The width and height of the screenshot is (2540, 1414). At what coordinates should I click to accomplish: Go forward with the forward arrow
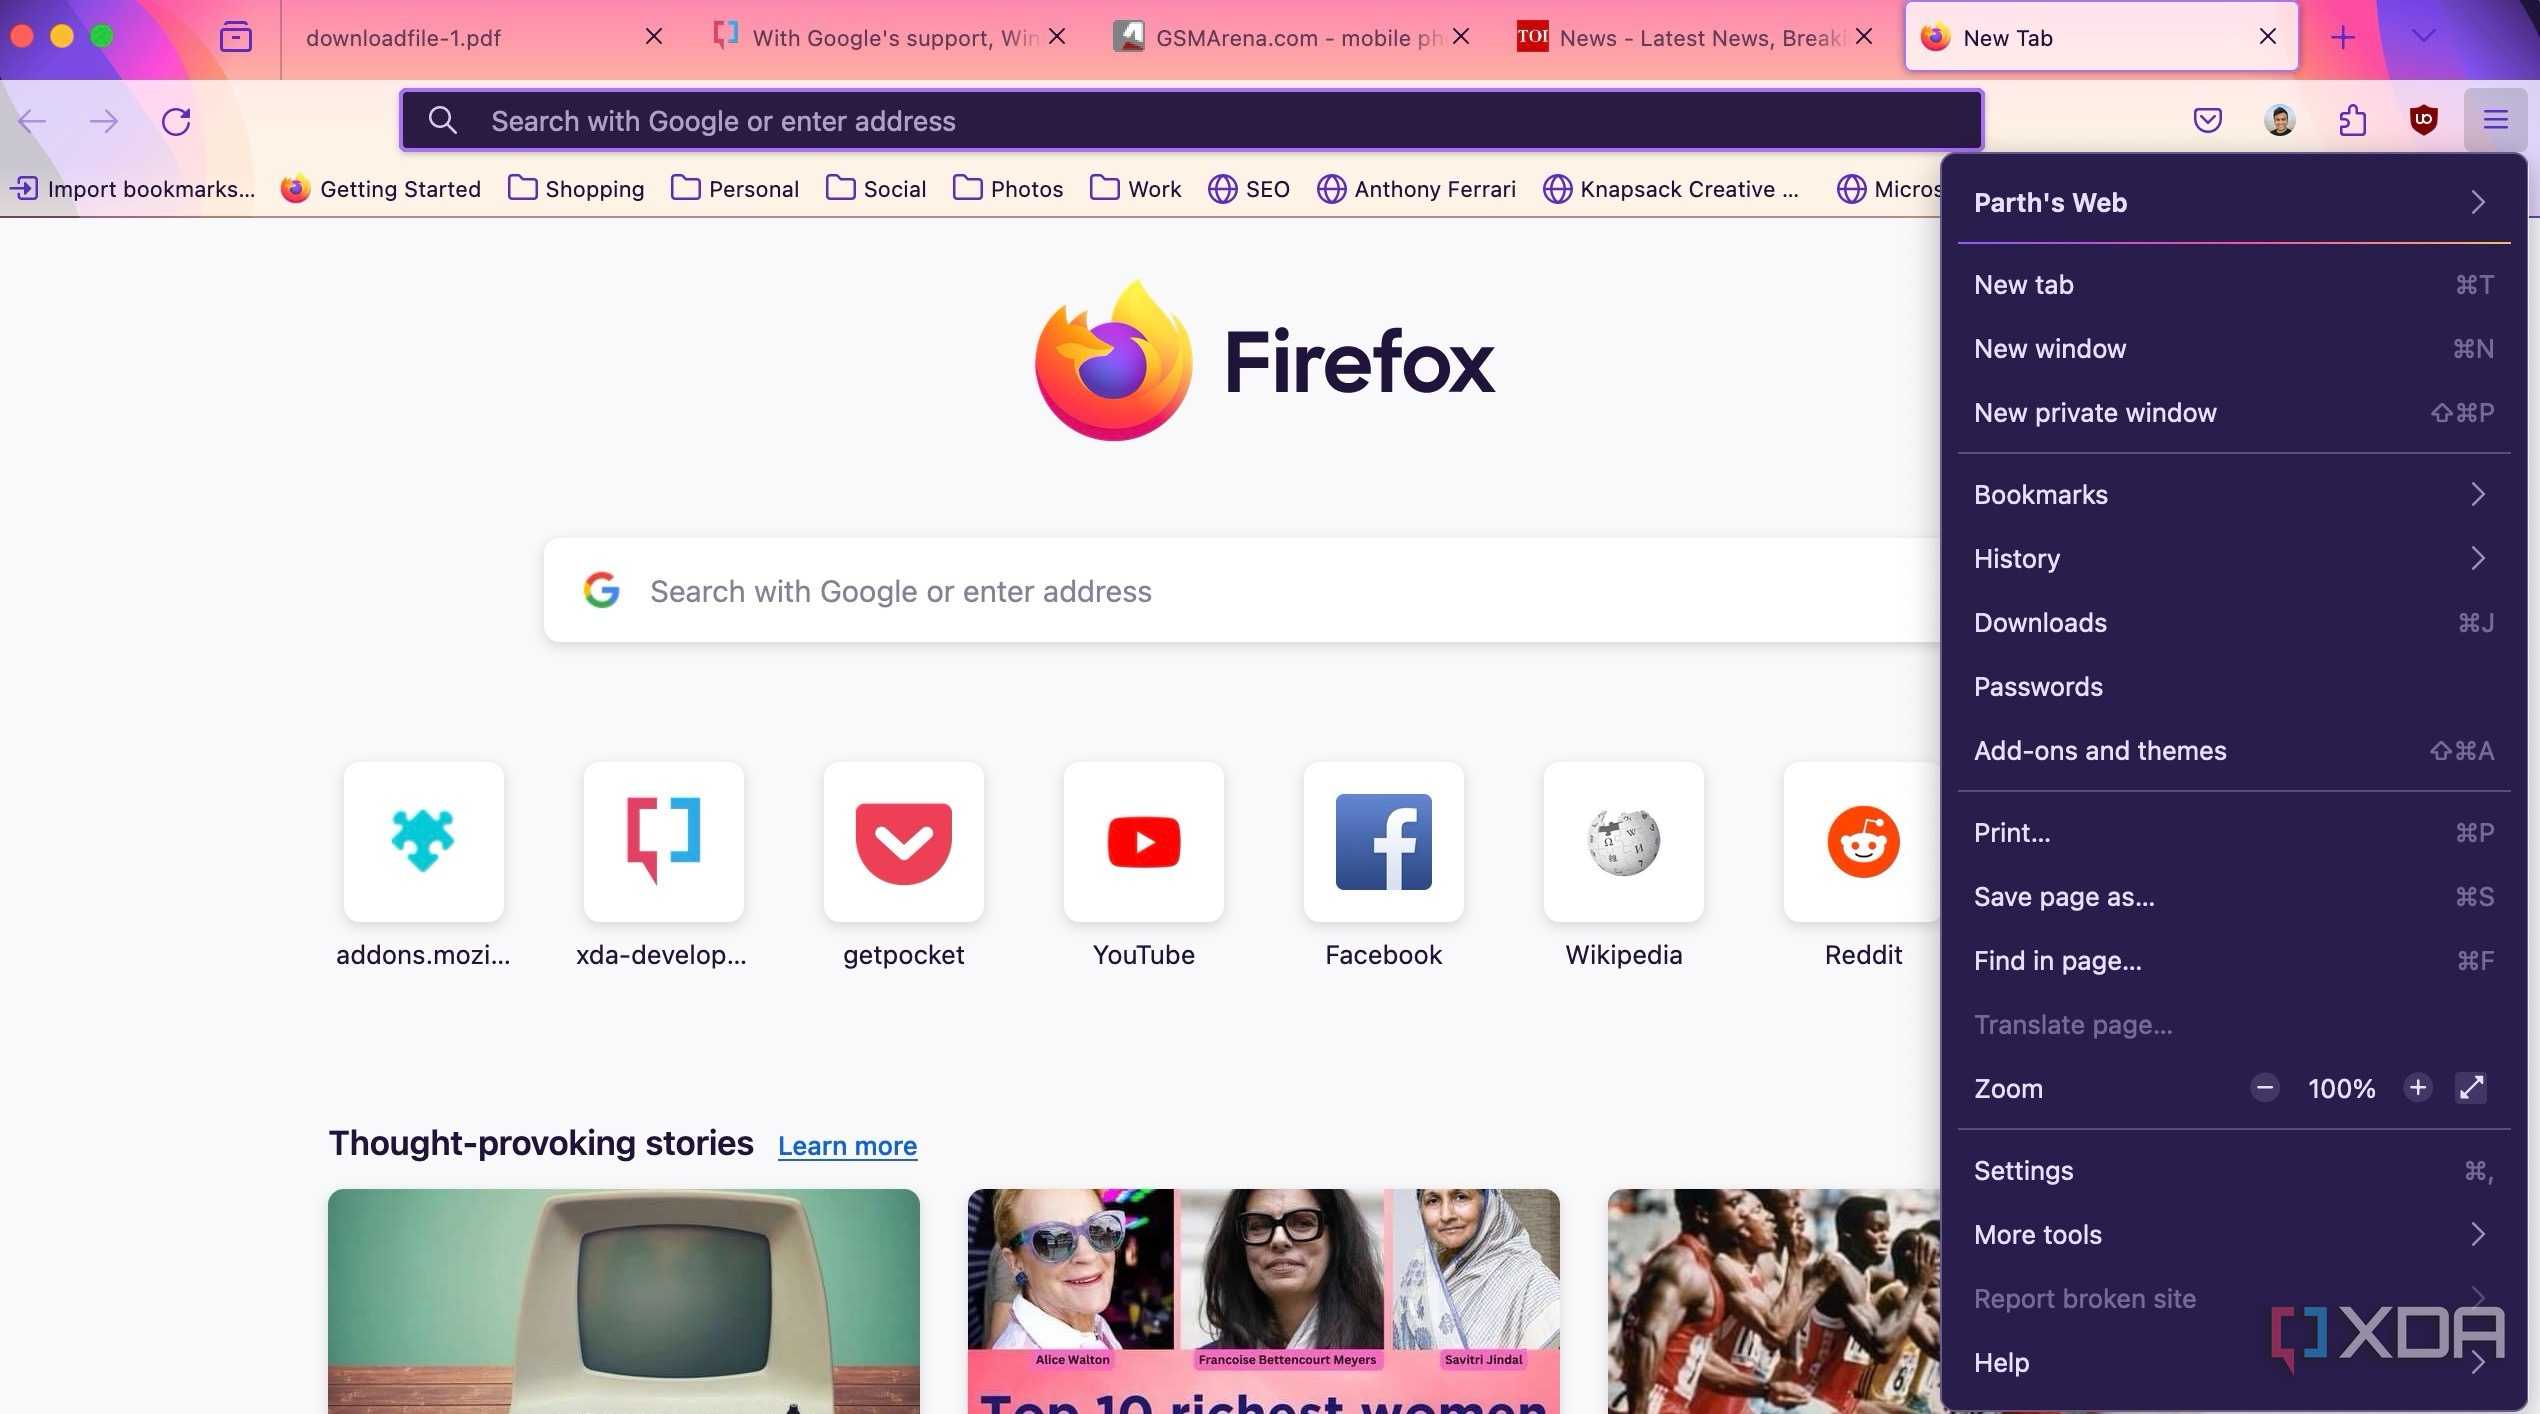[104, 122]
